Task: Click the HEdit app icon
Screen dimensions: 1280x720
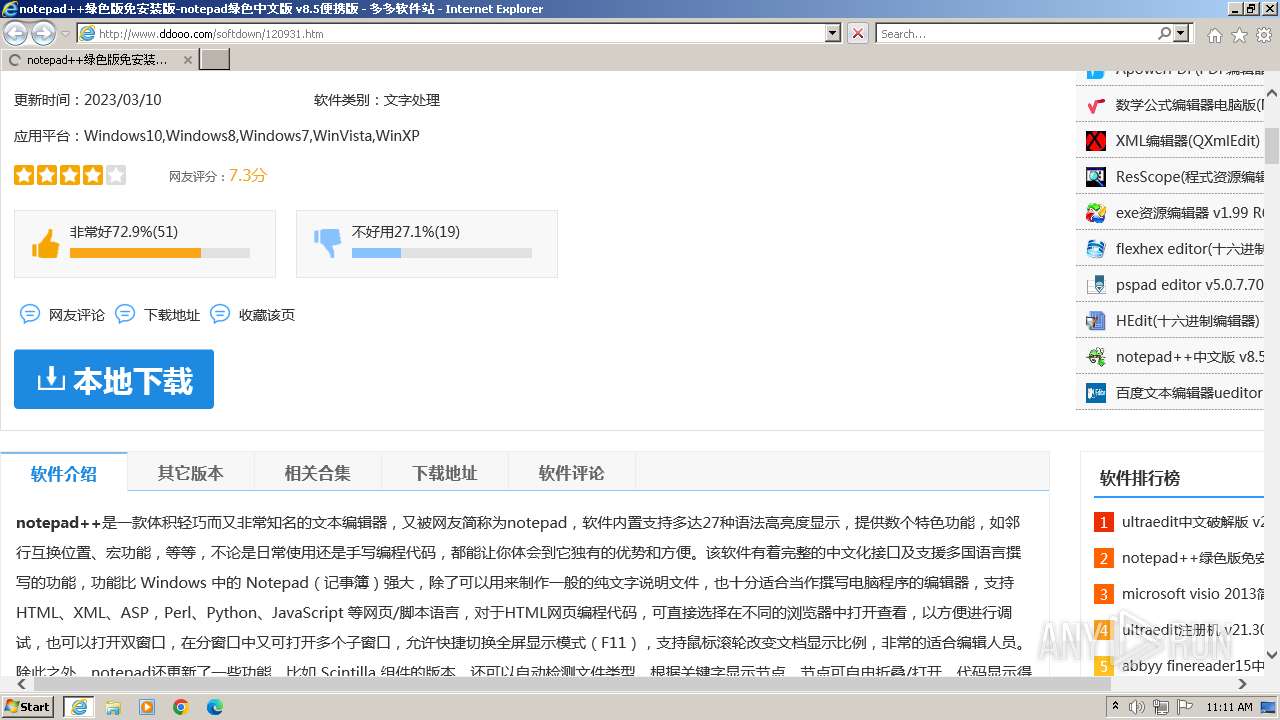Action: [x=1096, y=321]
